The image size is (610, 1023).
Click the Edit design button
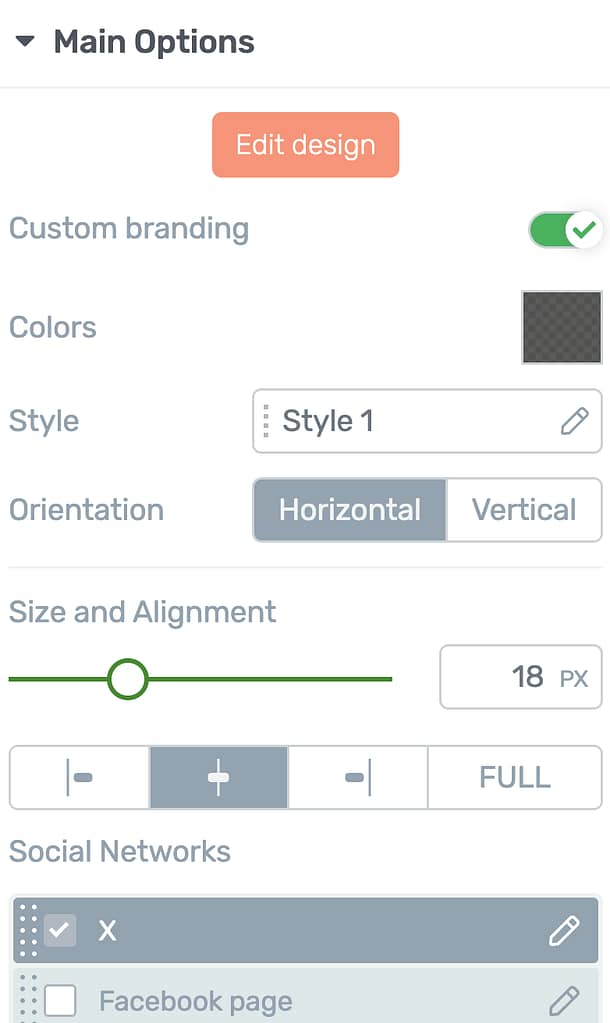(305, 145)
